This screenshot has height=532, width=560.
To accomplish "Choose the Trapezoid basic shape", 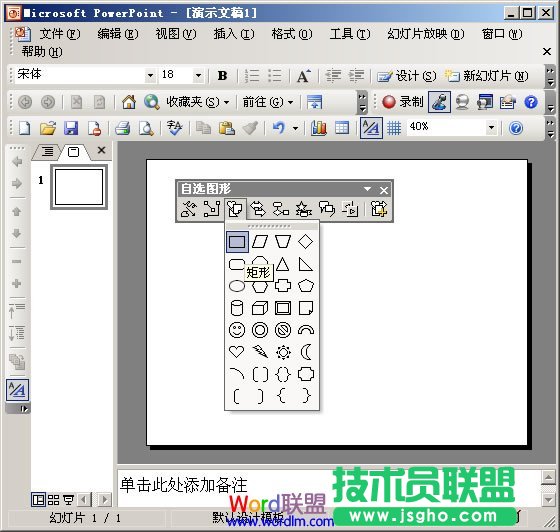I will (x=283, y=242).
